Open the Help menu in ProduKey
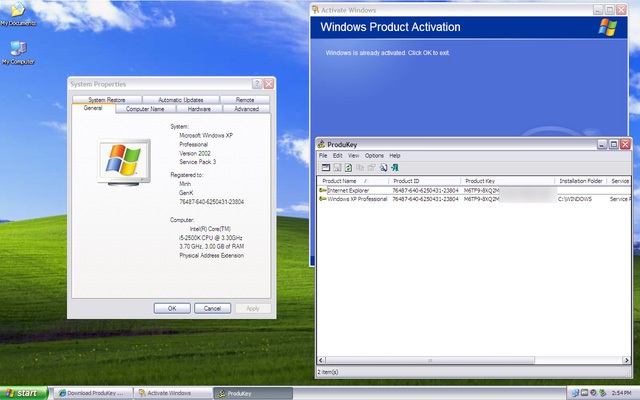Viewport: 640px width, 400px height. coord(395,156)
